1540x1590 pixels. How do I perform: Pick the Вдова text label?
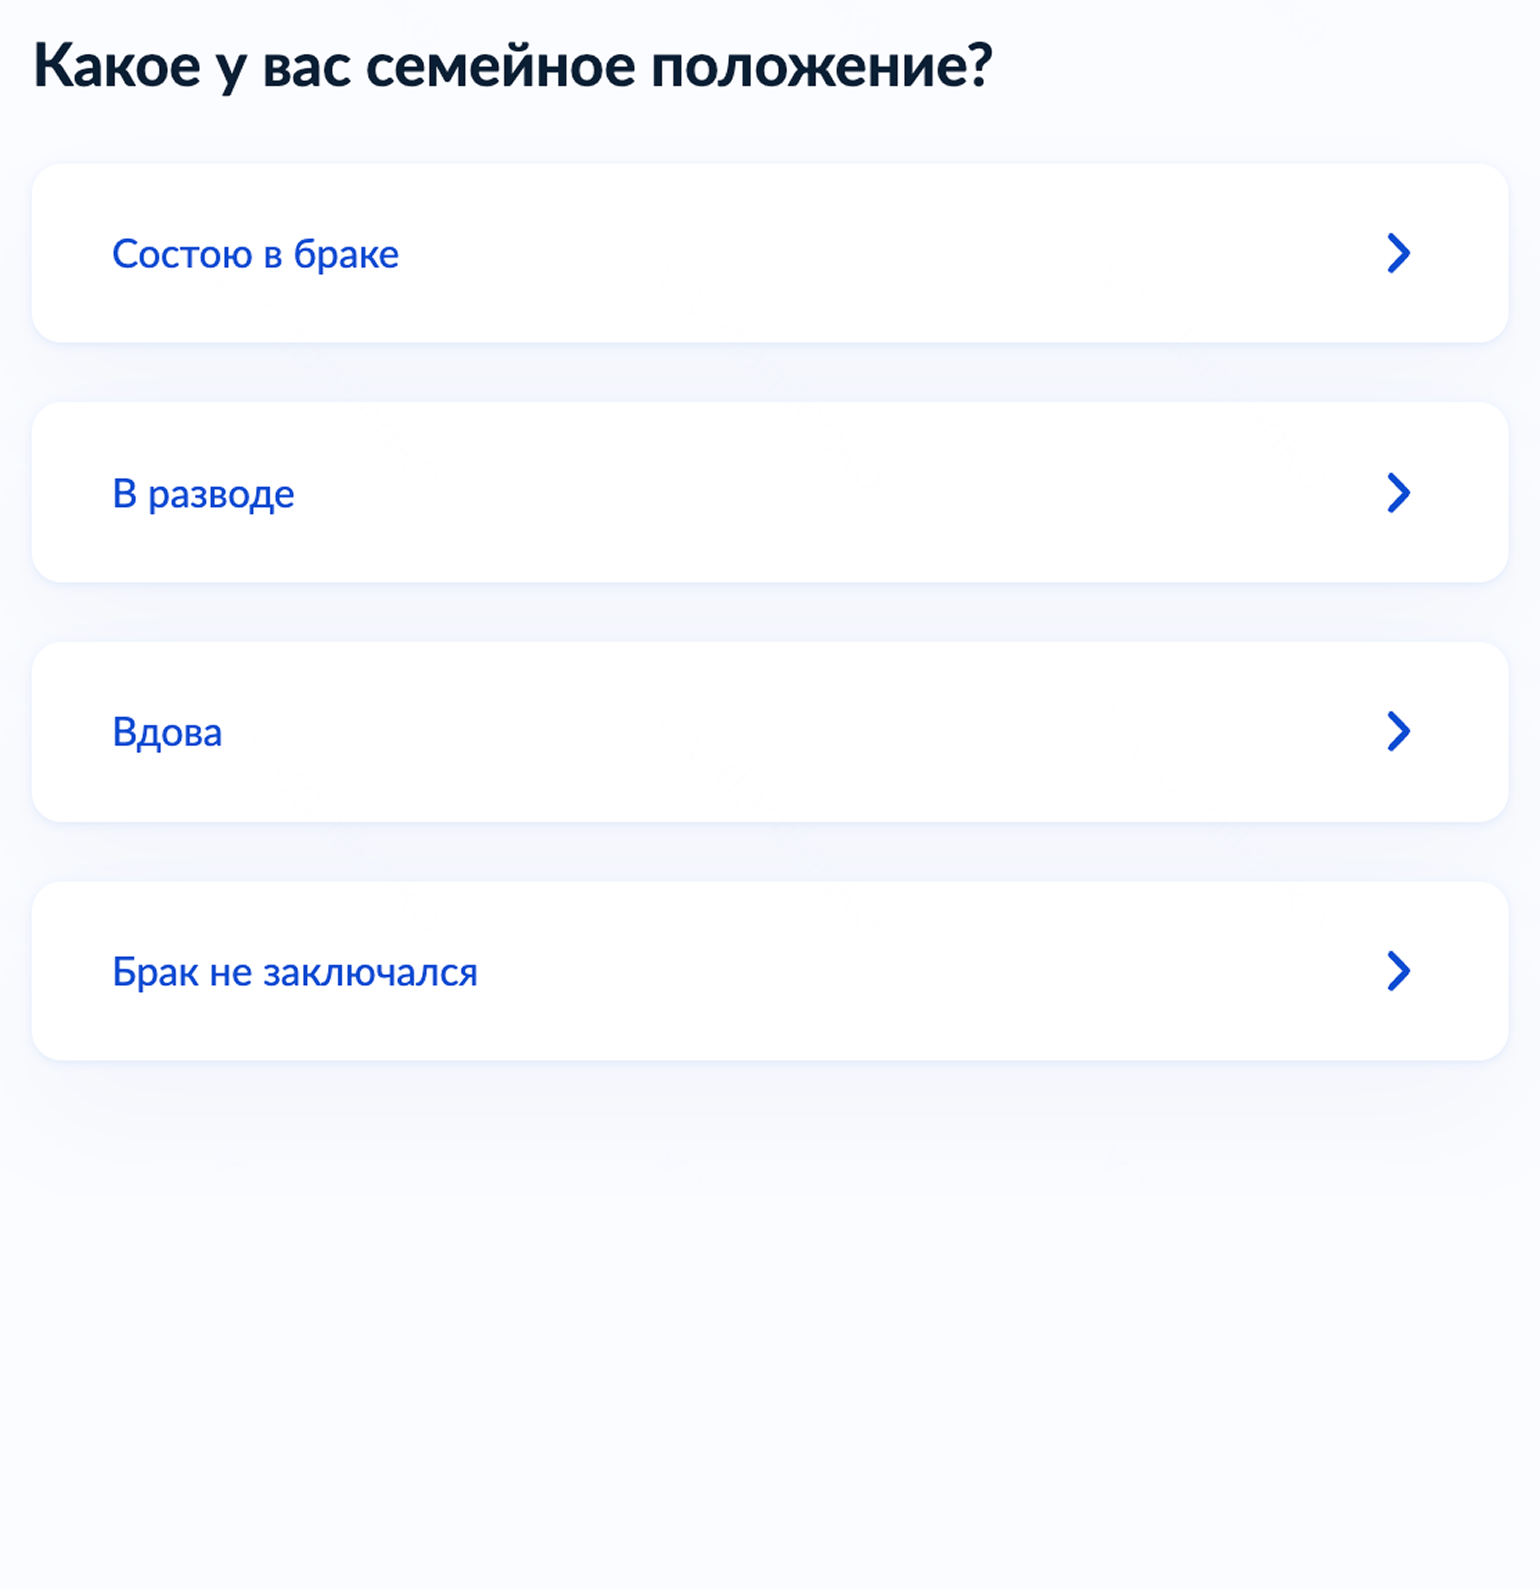click(167, 732)
